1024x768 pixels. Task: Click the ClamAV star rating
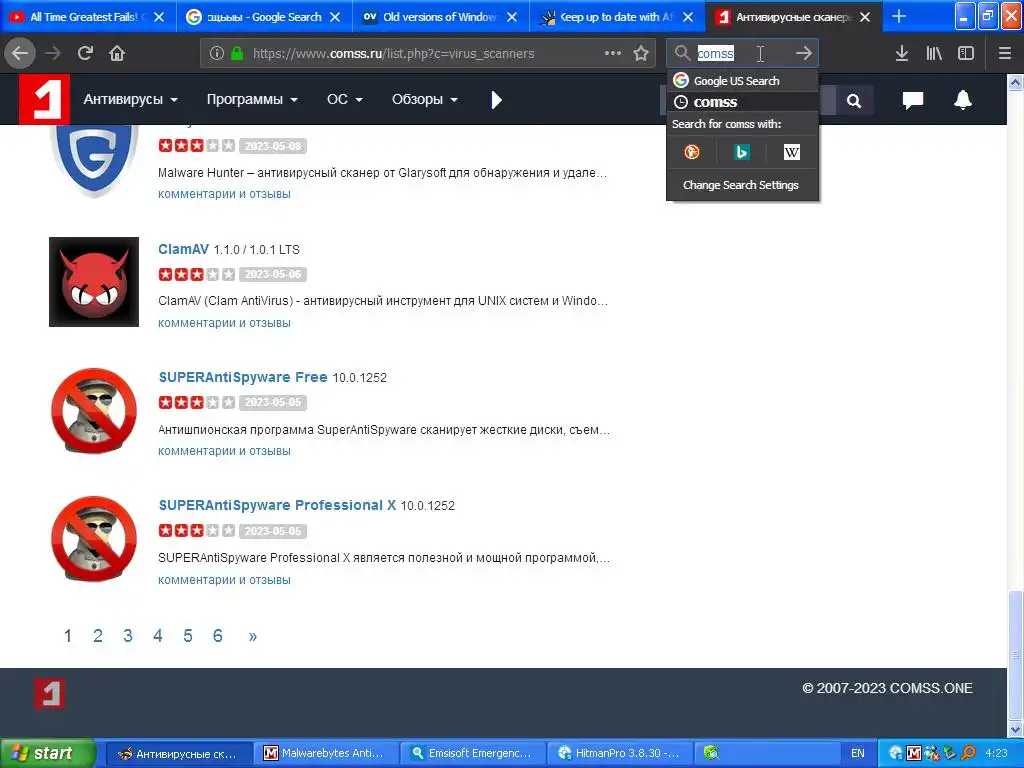pyautogui.click(x=197, y=274)
